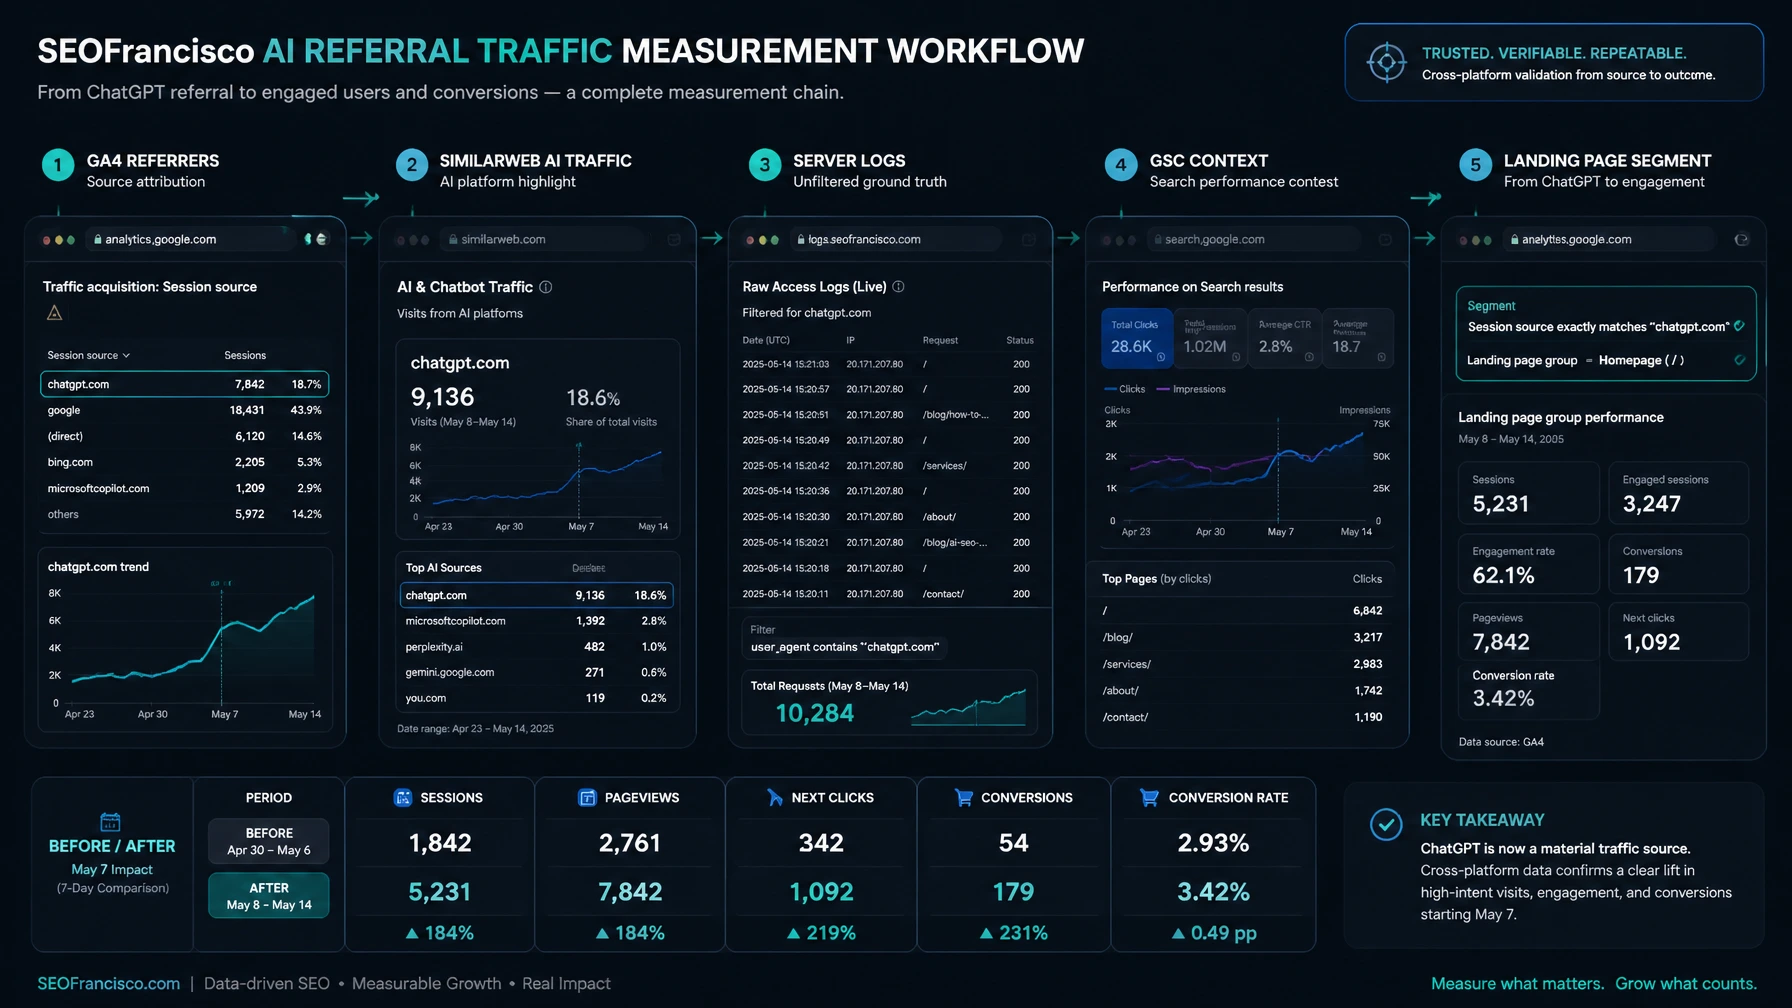Select the perplexity.ai row in Top AI Sources
Viewport: 1792px width, 1008px height.
click(x=536, y=647)
